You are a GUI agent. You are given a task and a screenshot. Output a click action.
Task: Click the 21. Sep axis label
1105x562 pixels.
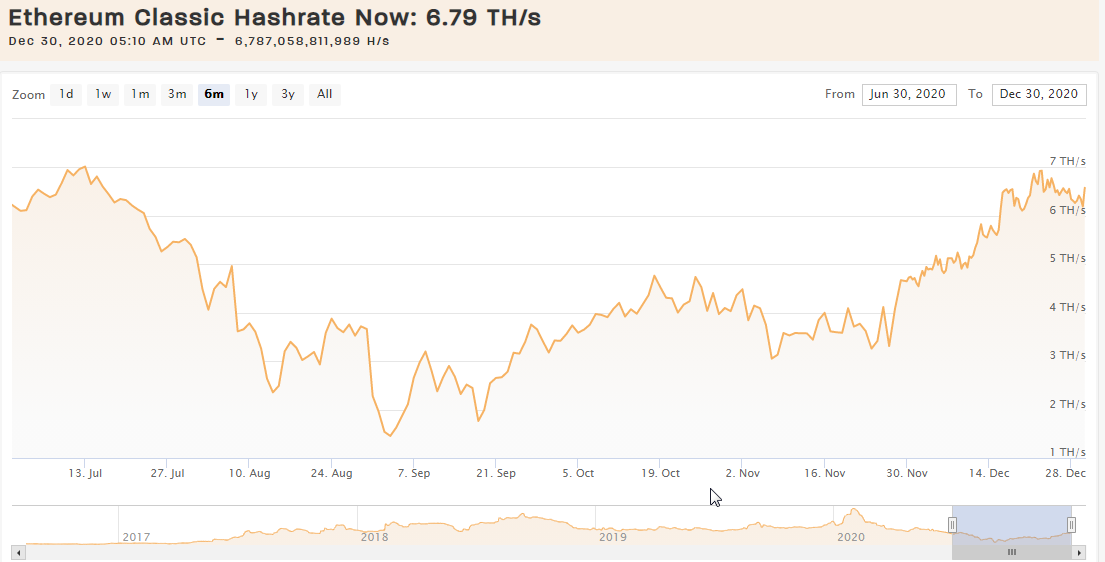tap(495, 473)
